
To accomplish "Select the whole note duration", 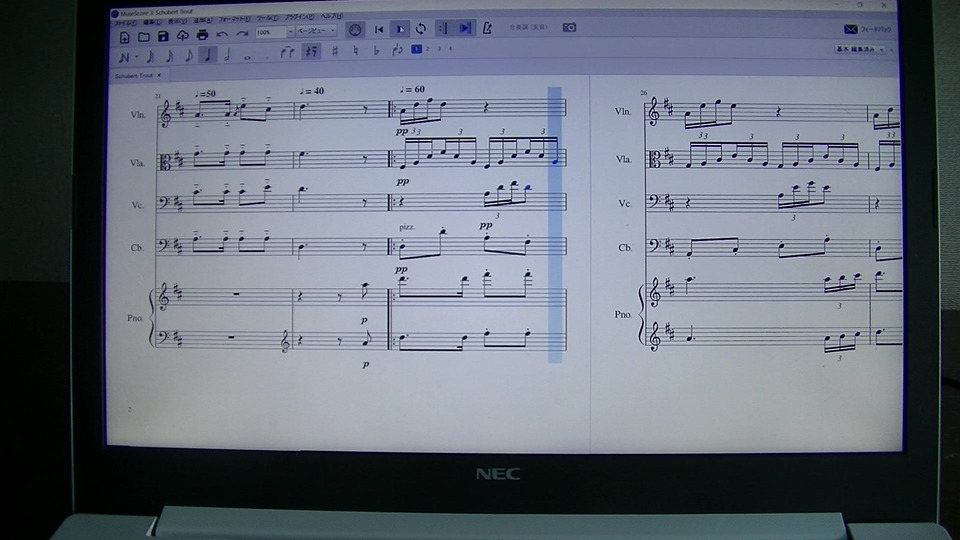I will click(247, 57).
